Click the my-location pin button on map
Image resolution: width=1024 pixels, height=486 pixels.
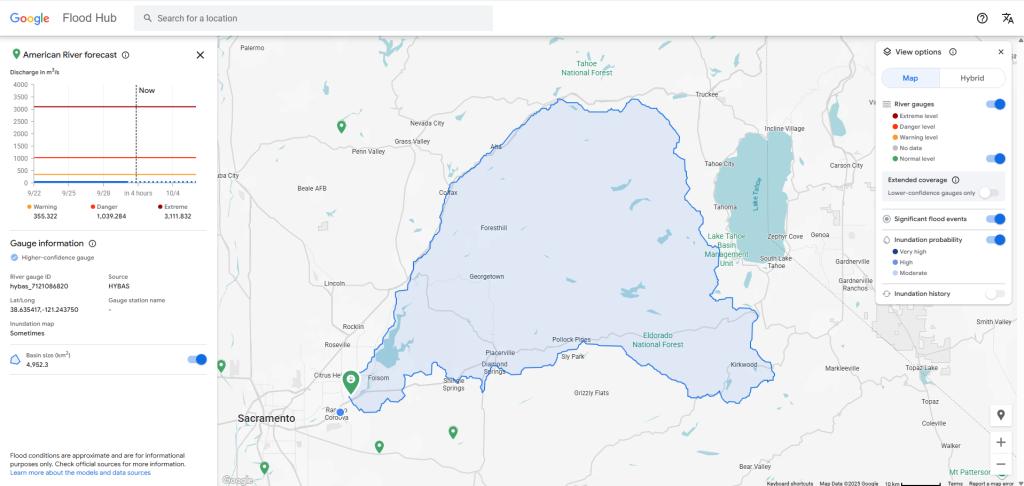point(1000,416)
